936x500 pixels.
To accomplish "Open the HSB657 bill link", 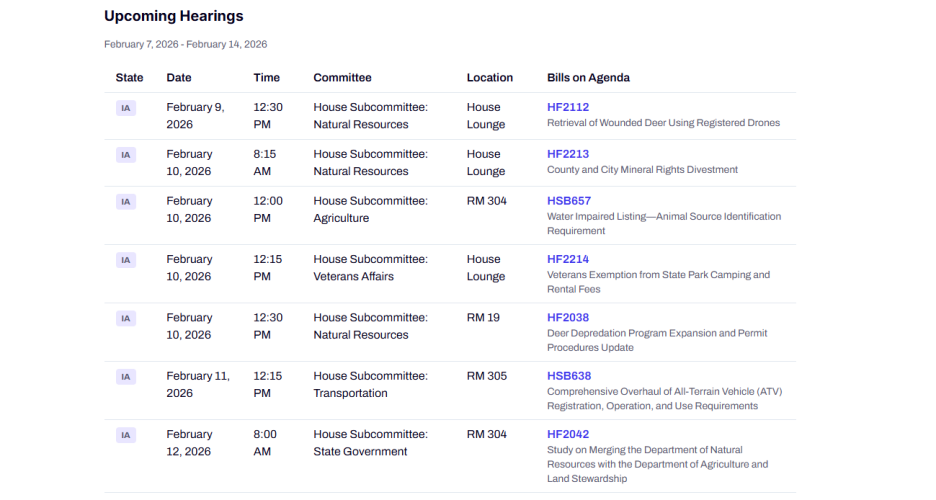I will click(x=568, y=201).
